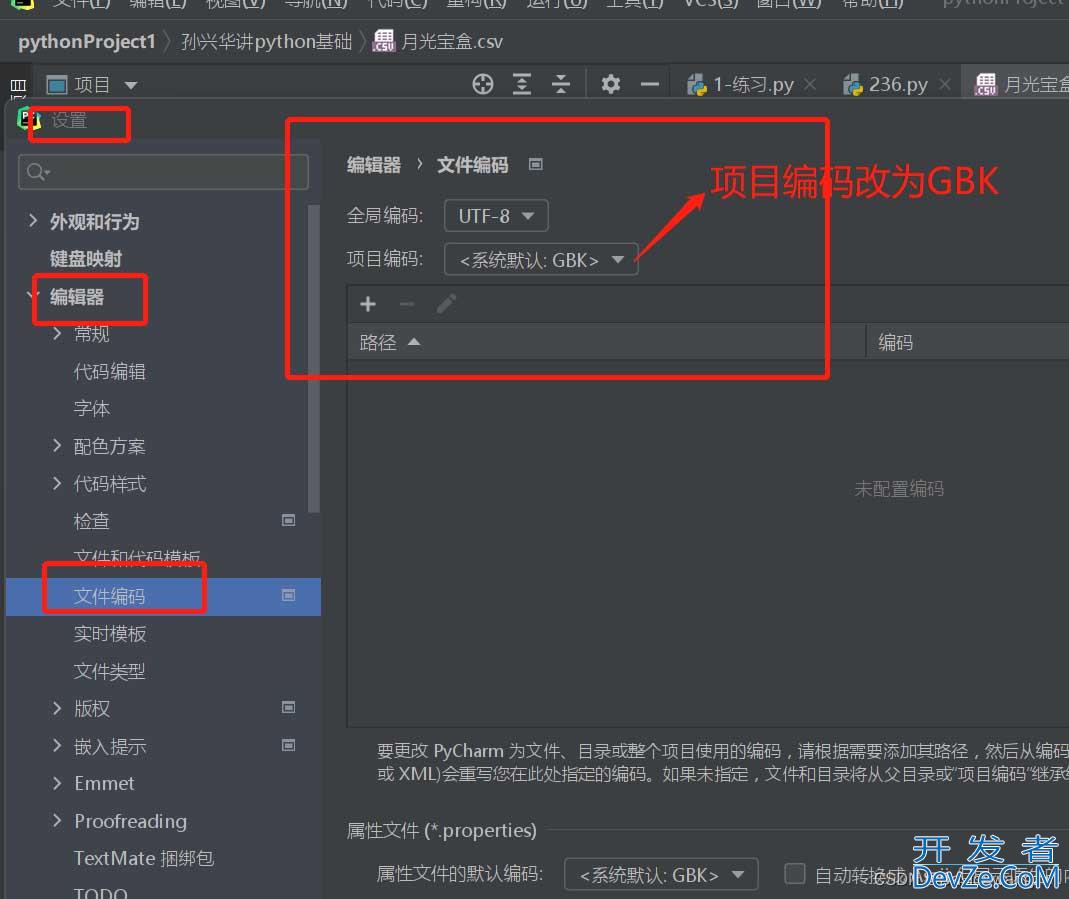Image resolution: width=1069 pixels, height=899 pixels.
Task: Close the 236.py tab
Action: click(944, 84)
